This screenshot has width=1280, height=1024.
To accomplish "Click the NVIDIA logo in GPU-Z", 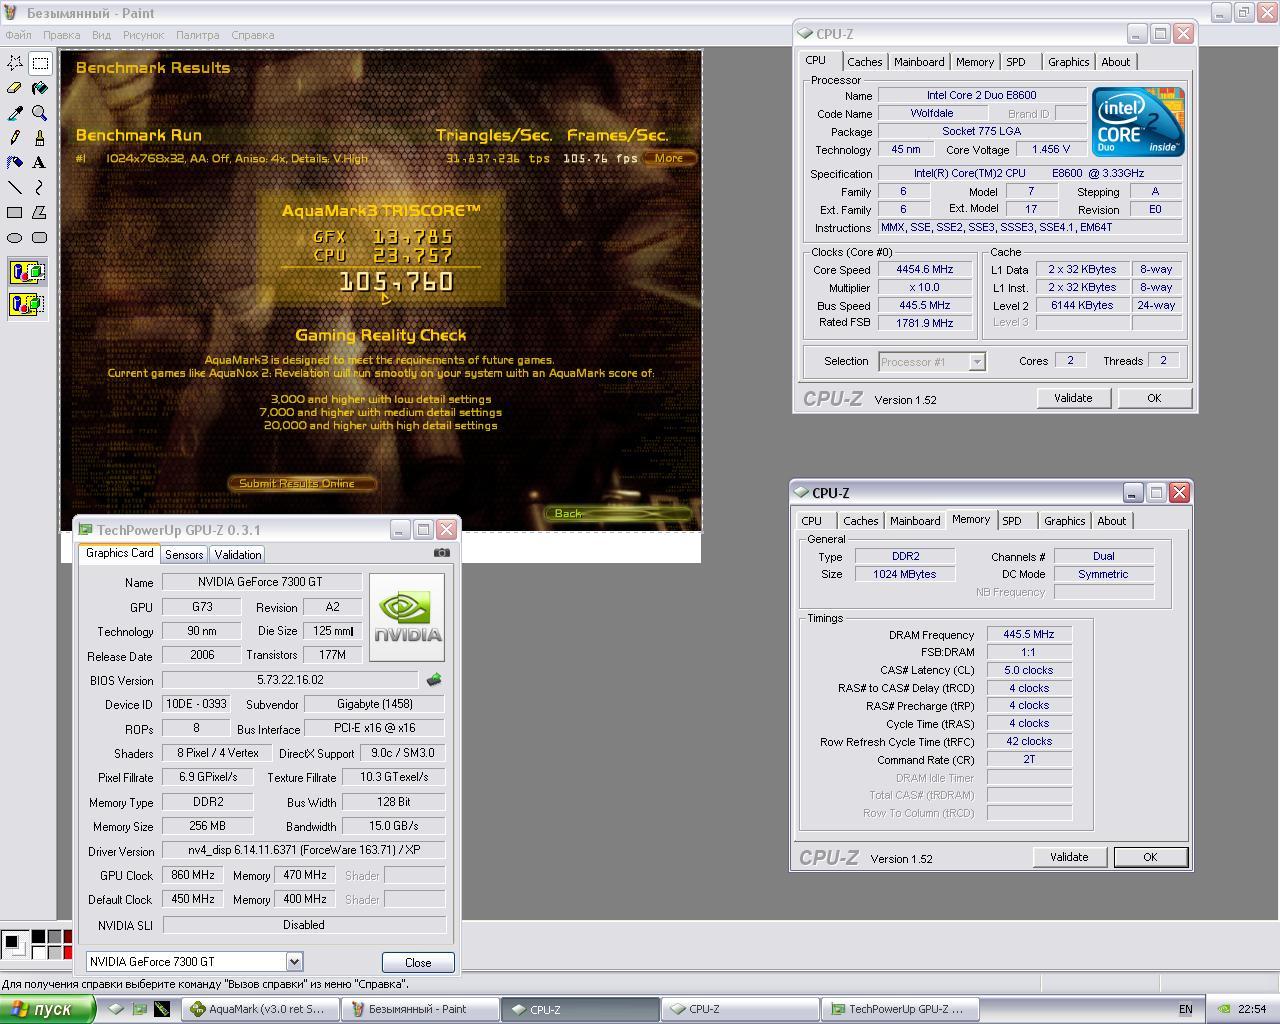I will pyautogui.click(x=407, y=617).
